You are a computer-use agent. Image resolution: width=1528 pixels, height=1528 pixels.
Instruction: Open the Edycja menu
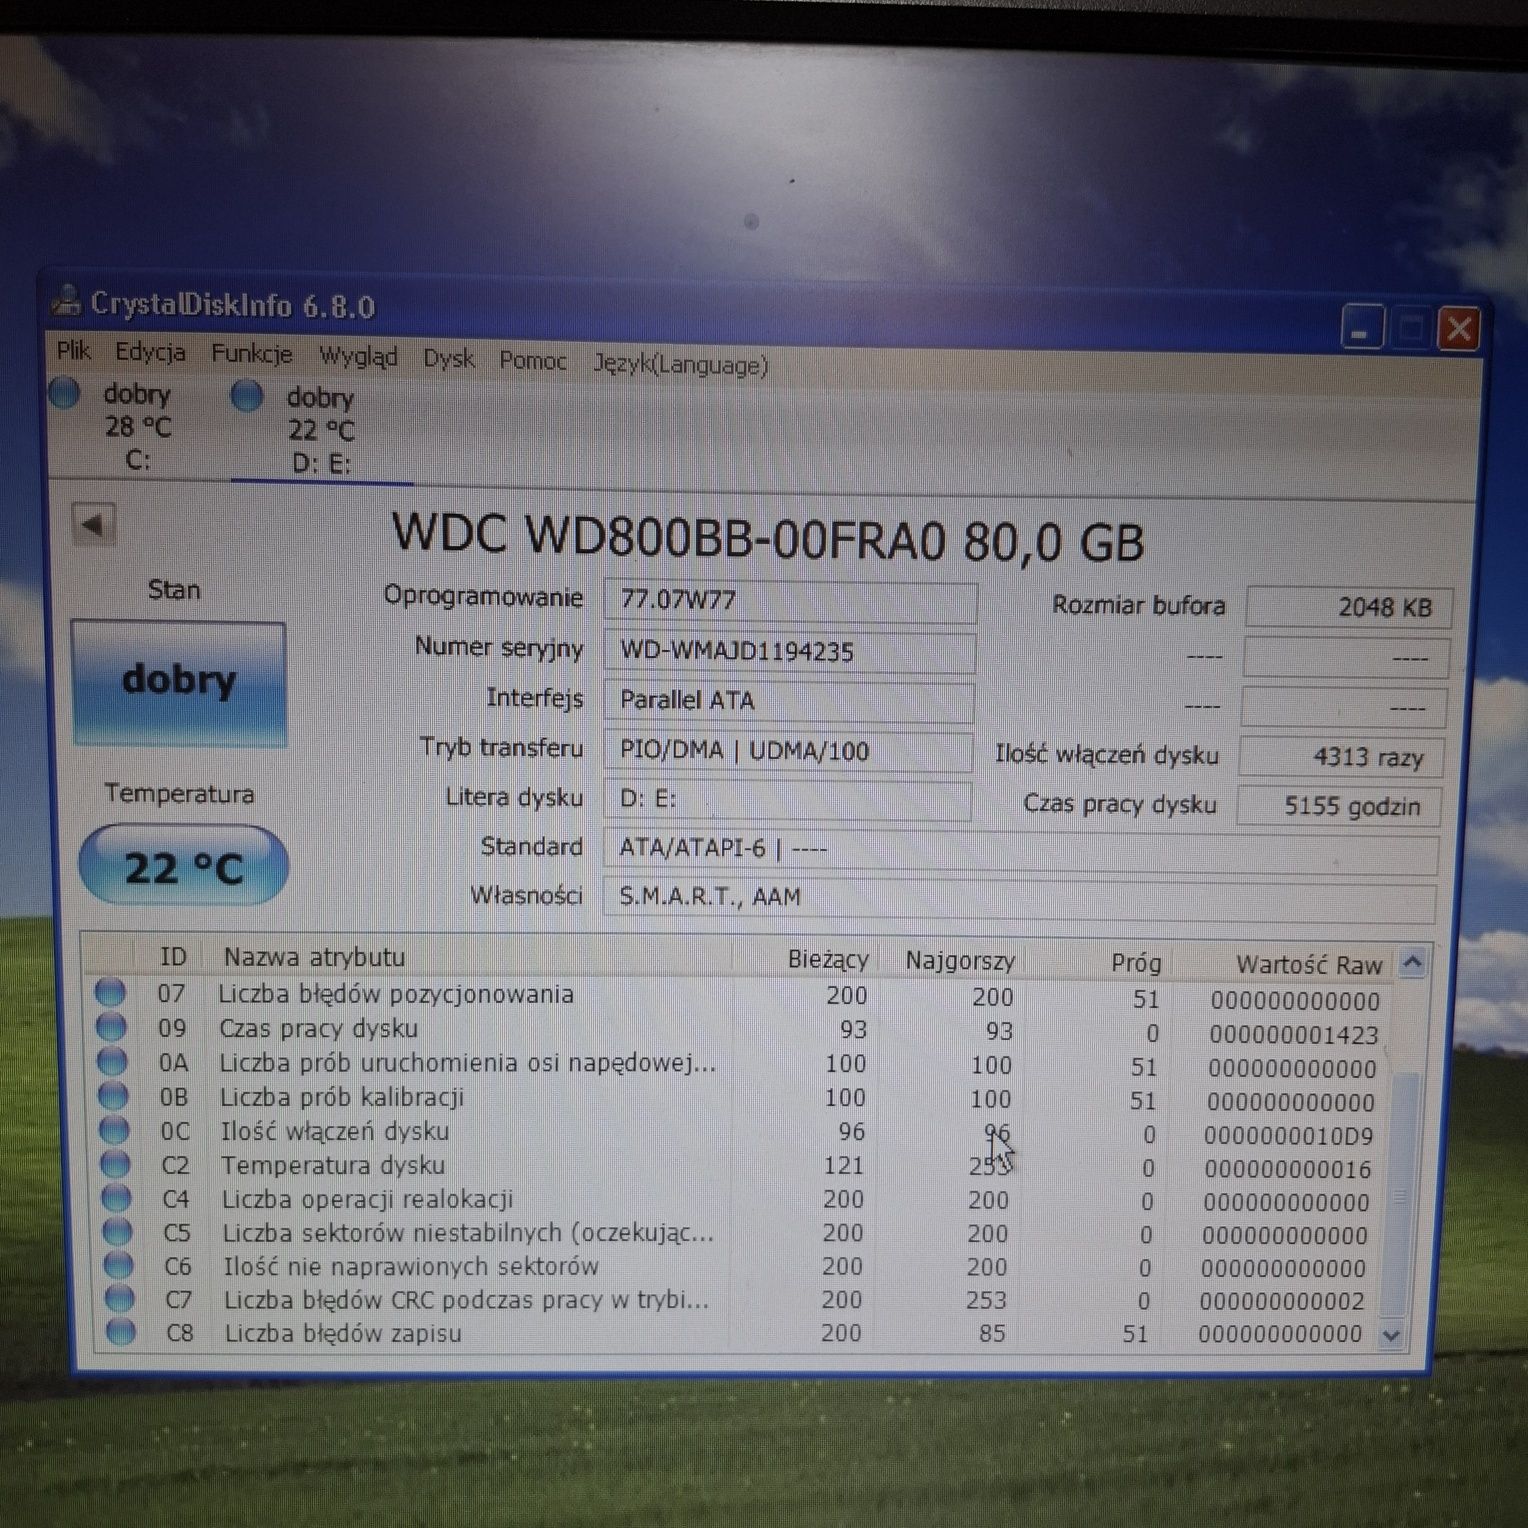(x=150, y=352)
